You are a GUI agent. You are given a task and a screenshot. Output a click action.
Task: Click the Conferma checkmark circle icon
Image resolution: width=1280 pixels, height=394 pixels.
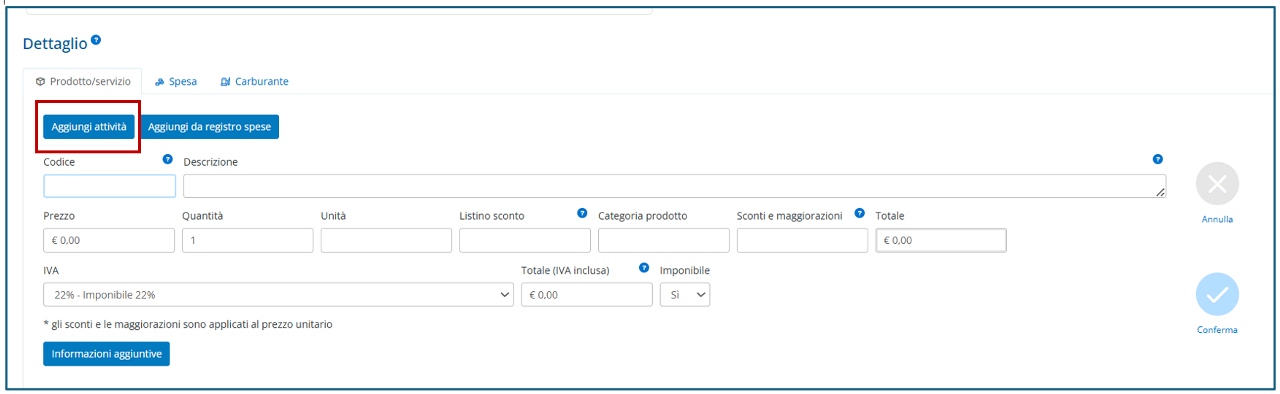pos(1217,294)
